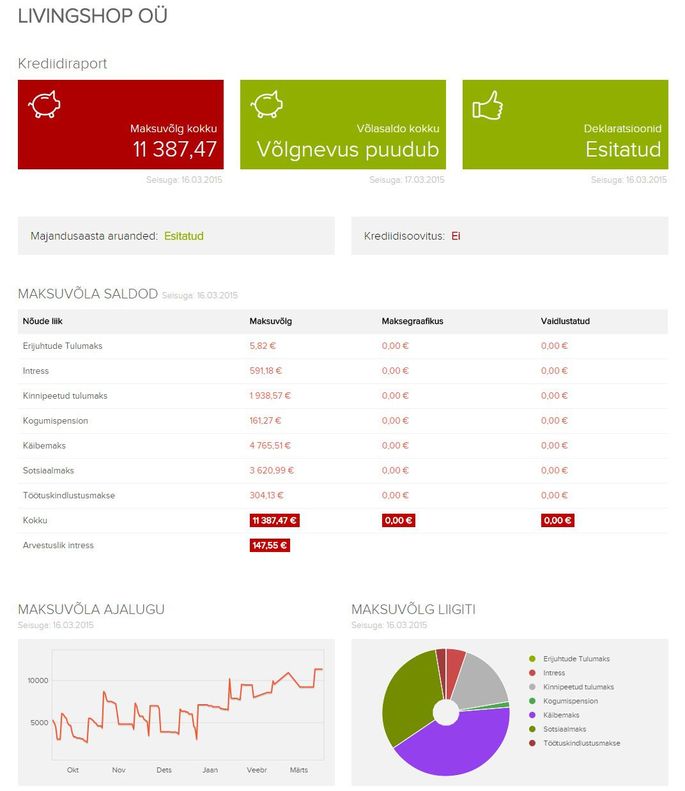Select the olive Sotsiaalmaks legend dot
Screen dimensions: 685x791
point(532,729)
